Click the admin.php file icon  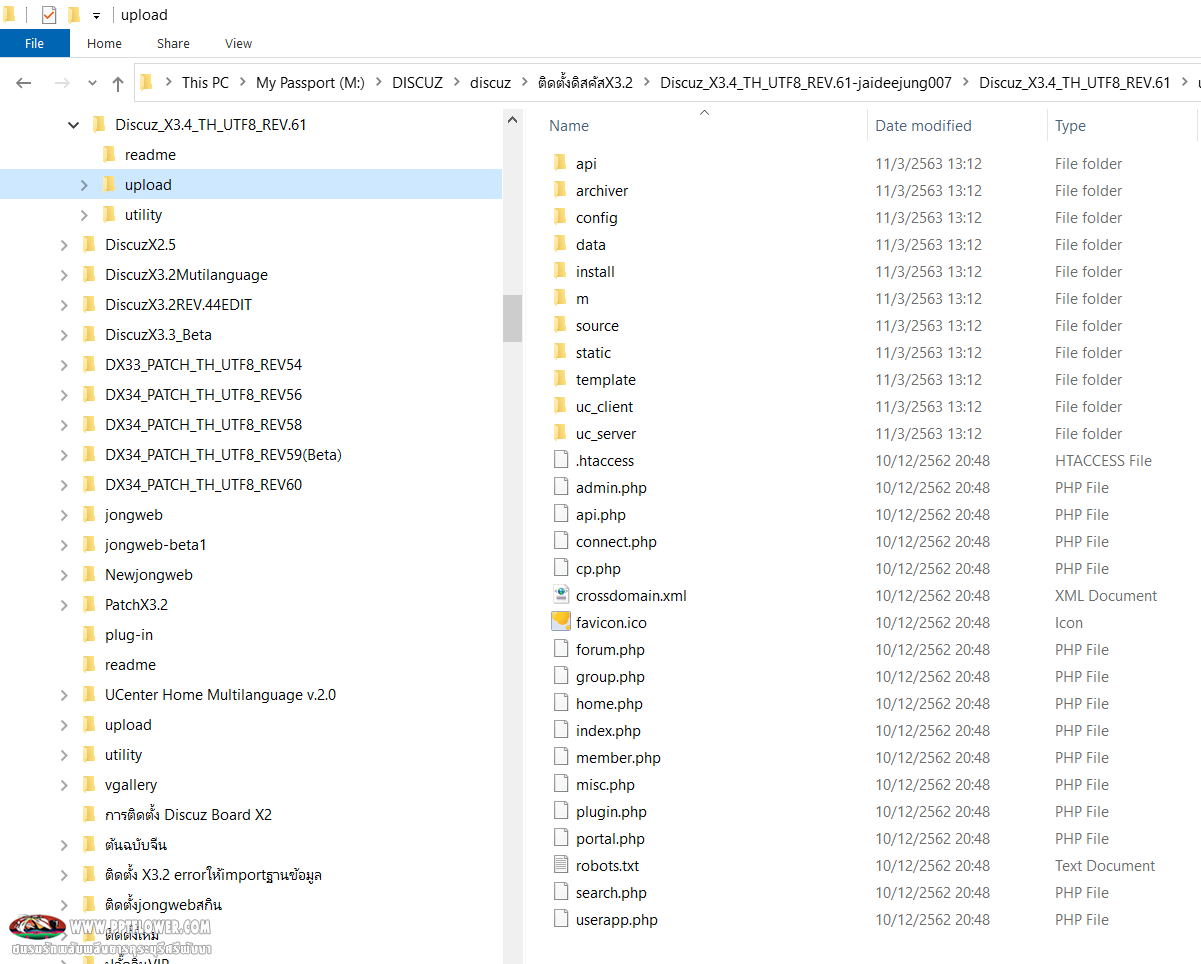(x=560, y=487)
